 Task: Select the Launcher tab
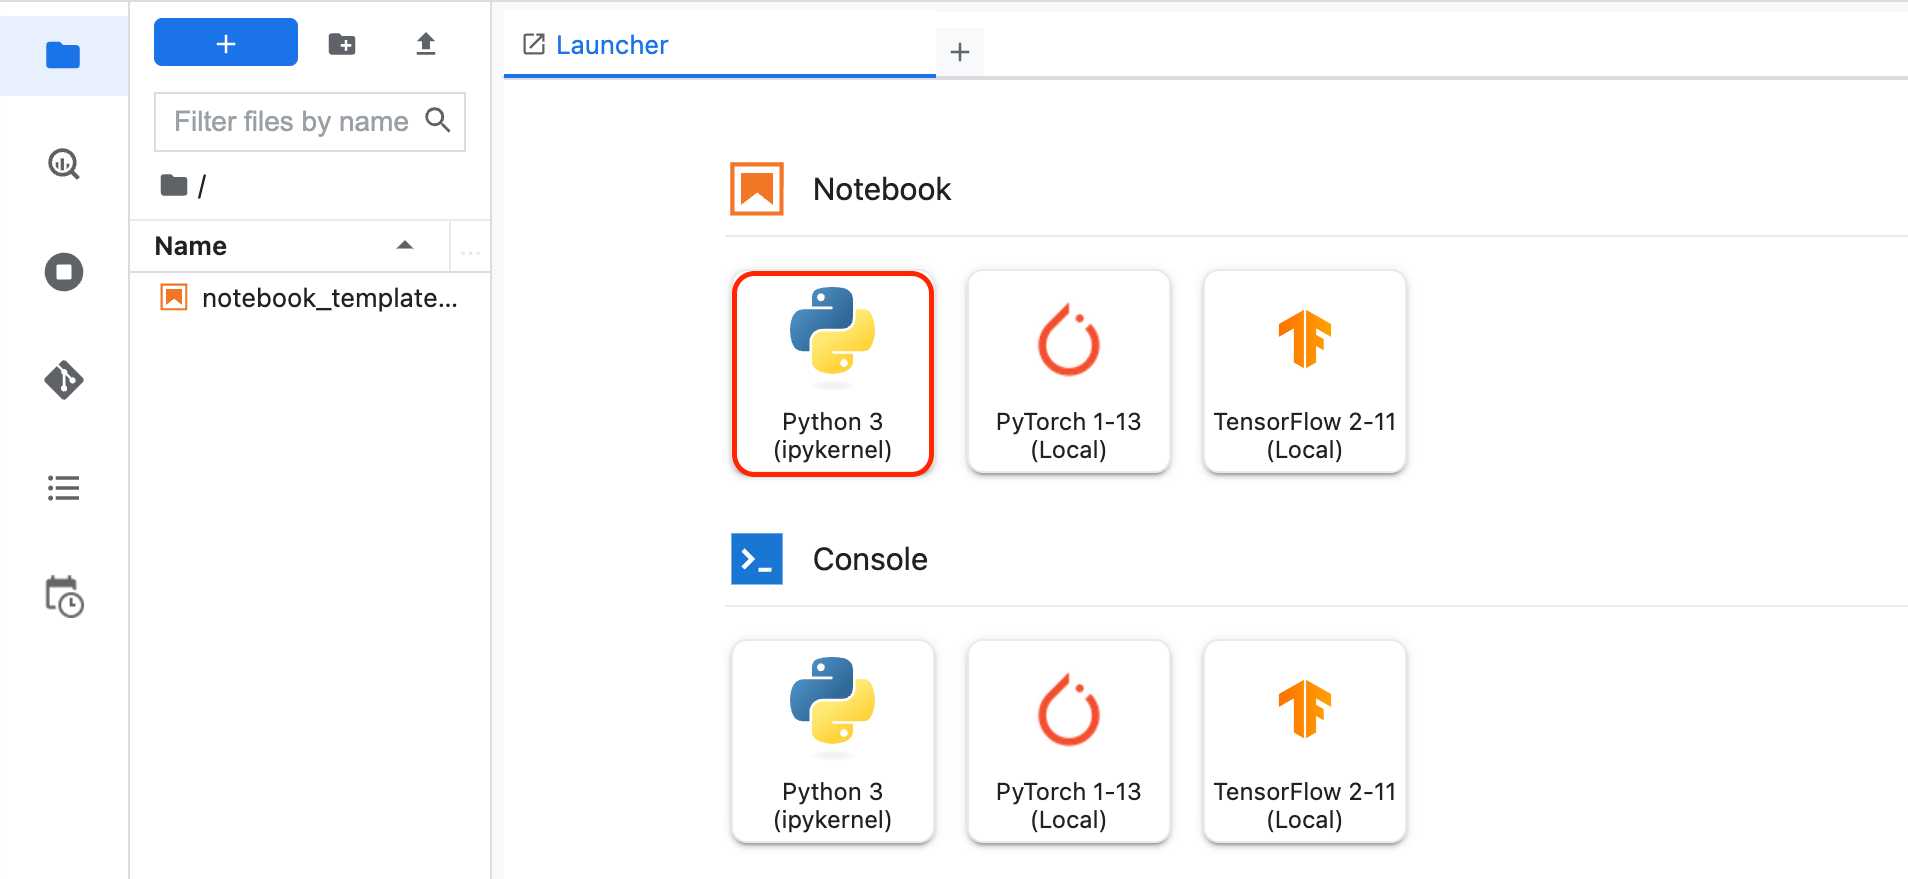(x=610, y=45)
